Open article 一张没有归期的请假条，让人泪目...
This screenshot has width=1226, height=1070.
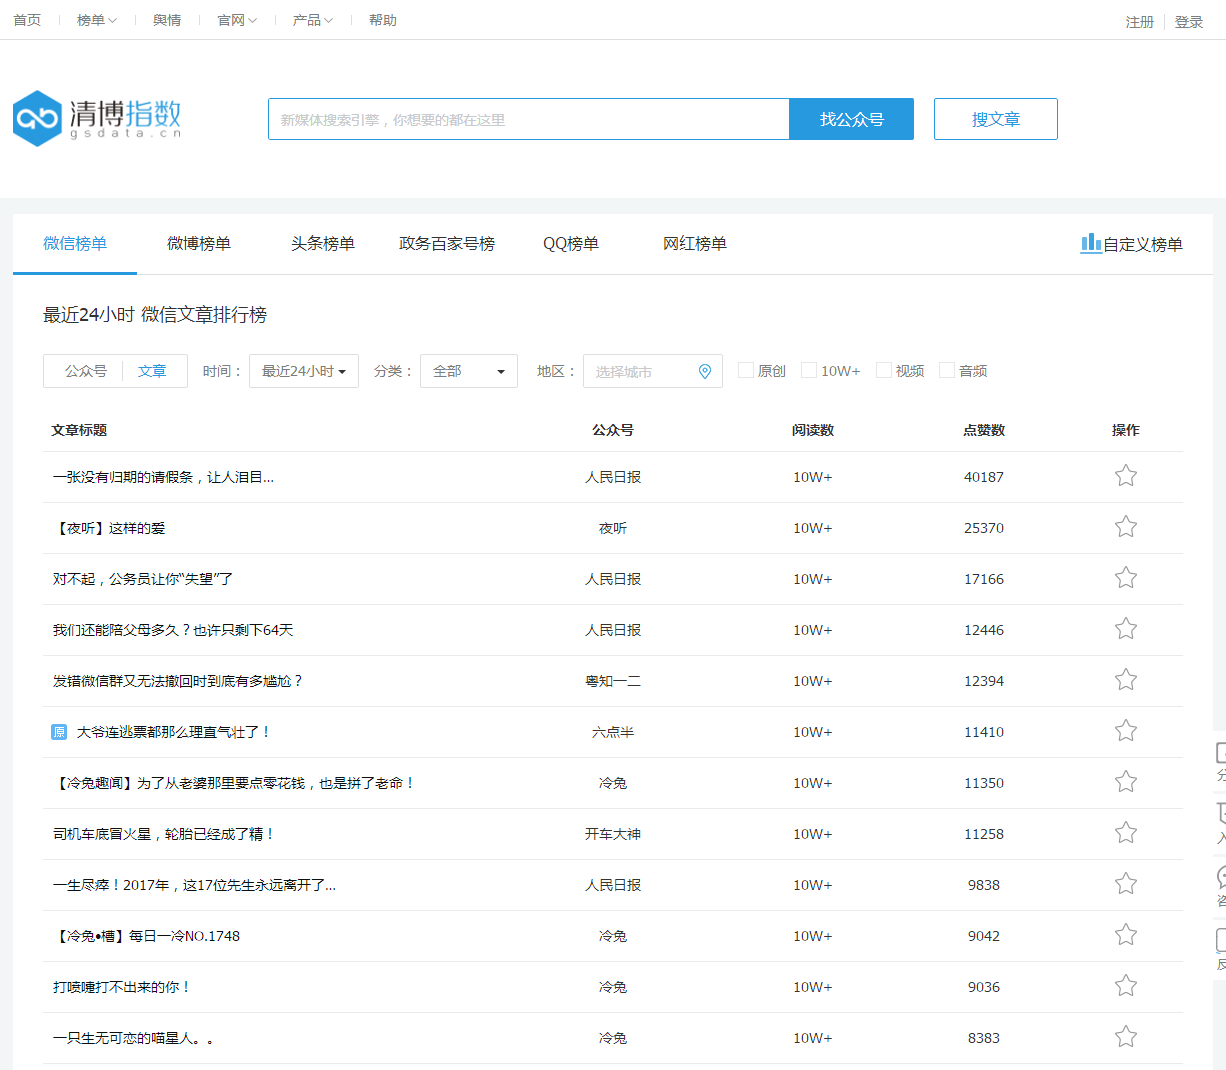[163, 477]
